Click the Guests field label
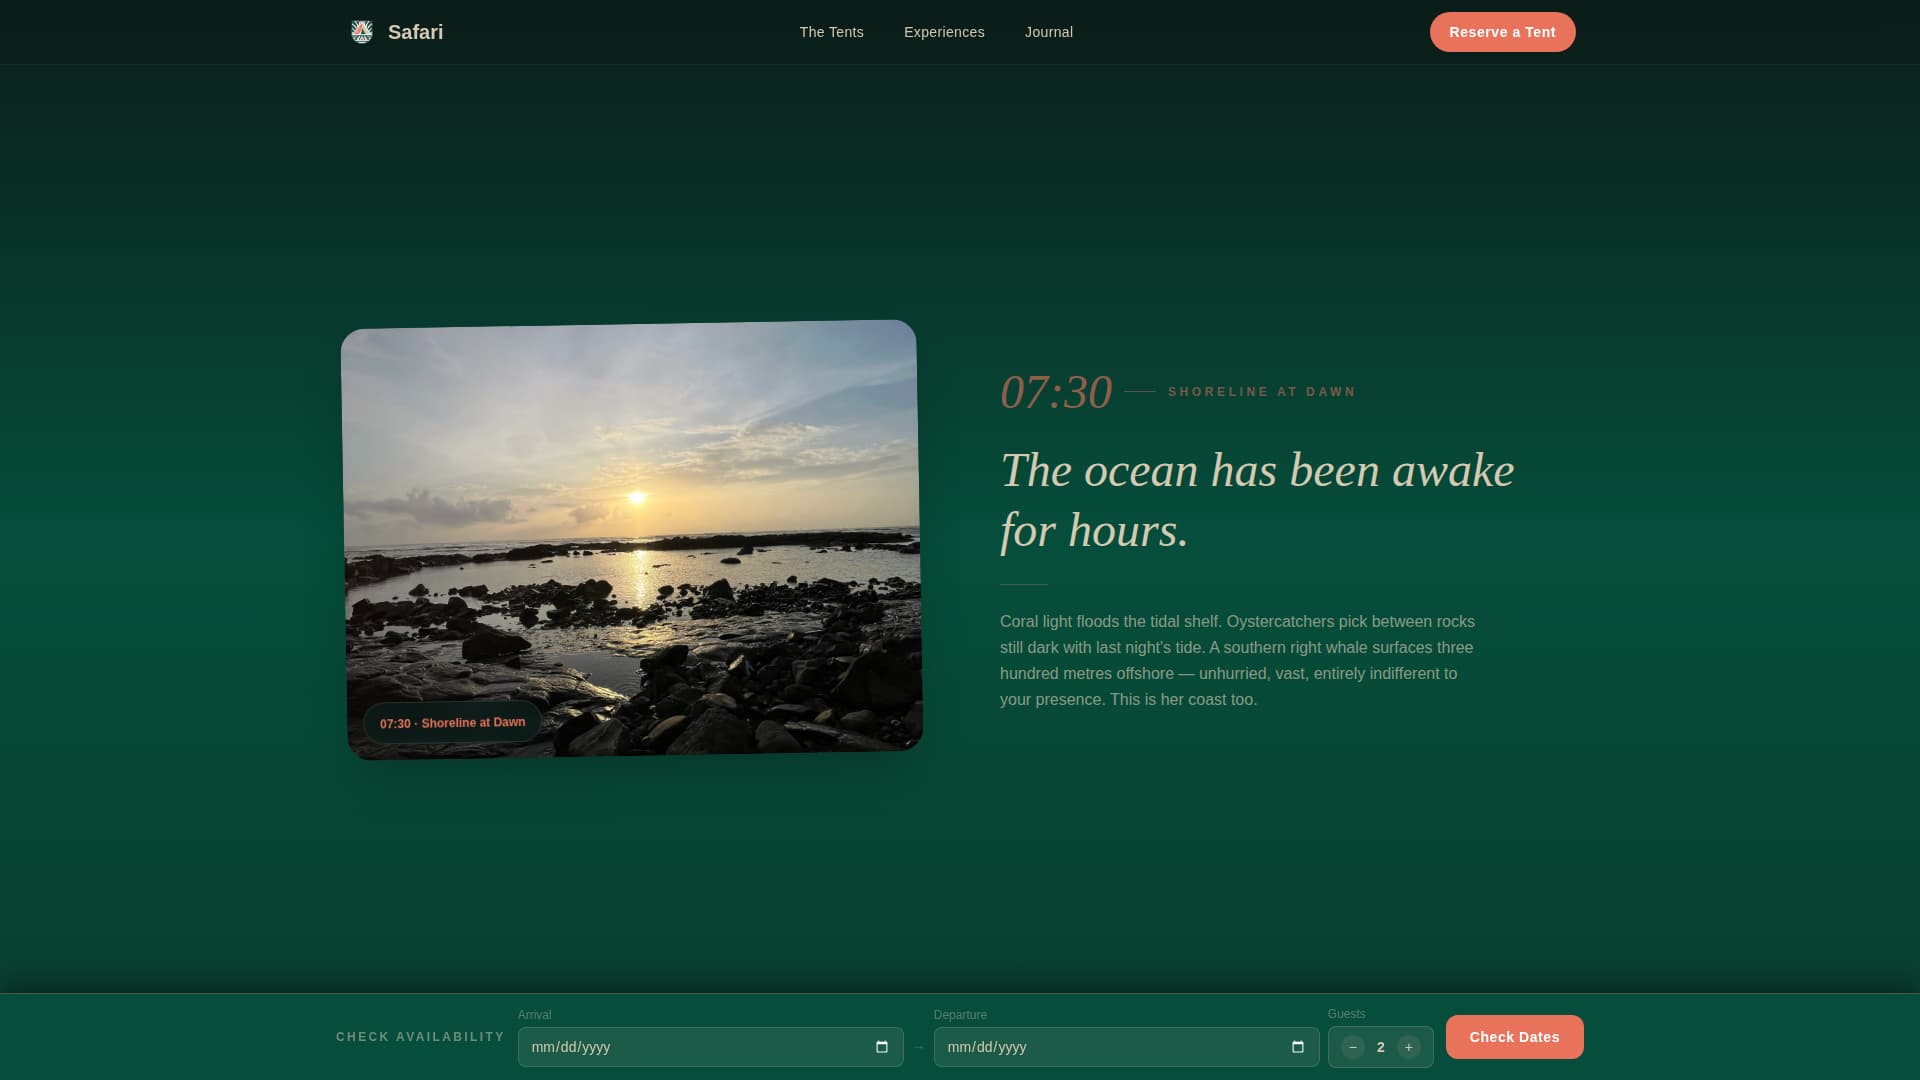The width and height of the screenshot is (1920, 1080). point(1346,1014)
